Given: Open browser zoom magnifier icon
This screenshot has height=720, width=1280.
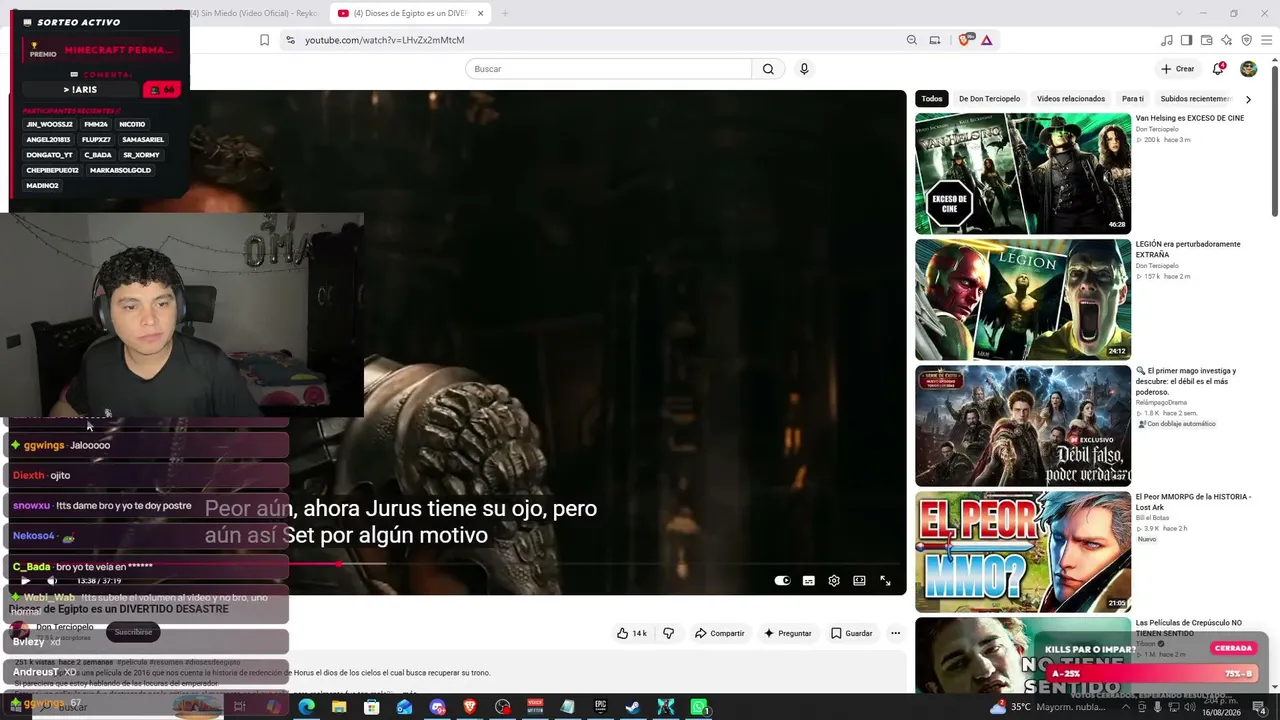Looking at the screenshot, I should coord(911,40).
